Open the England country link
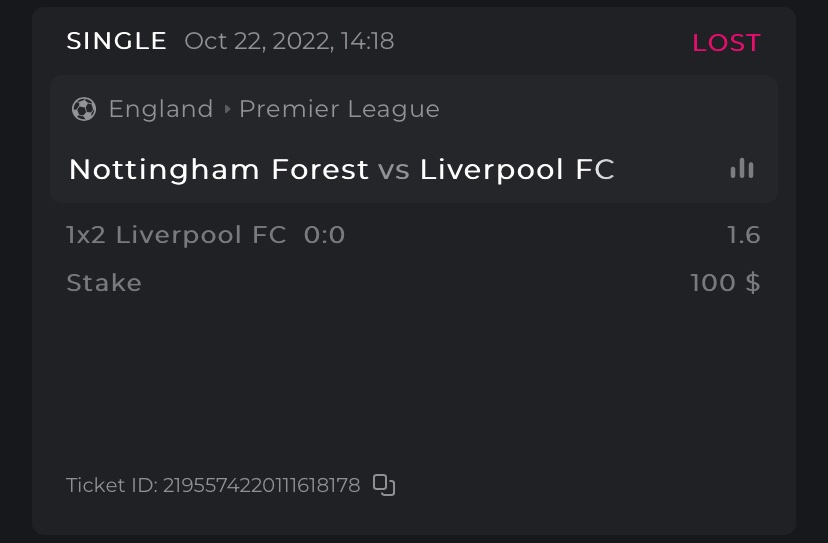Screen dimensions: 828x543 (161, 109)
